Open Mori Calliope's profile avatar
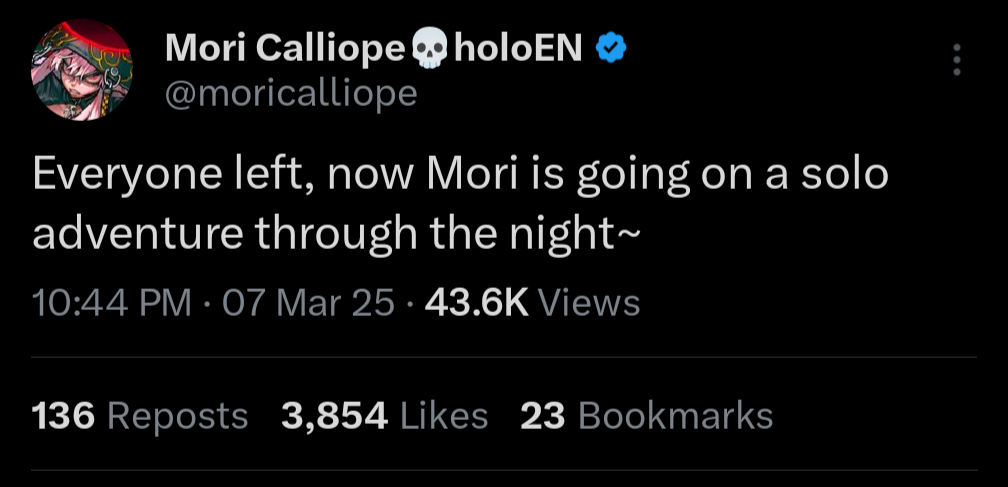1008x487 pixels. click(x=82, y=70)
